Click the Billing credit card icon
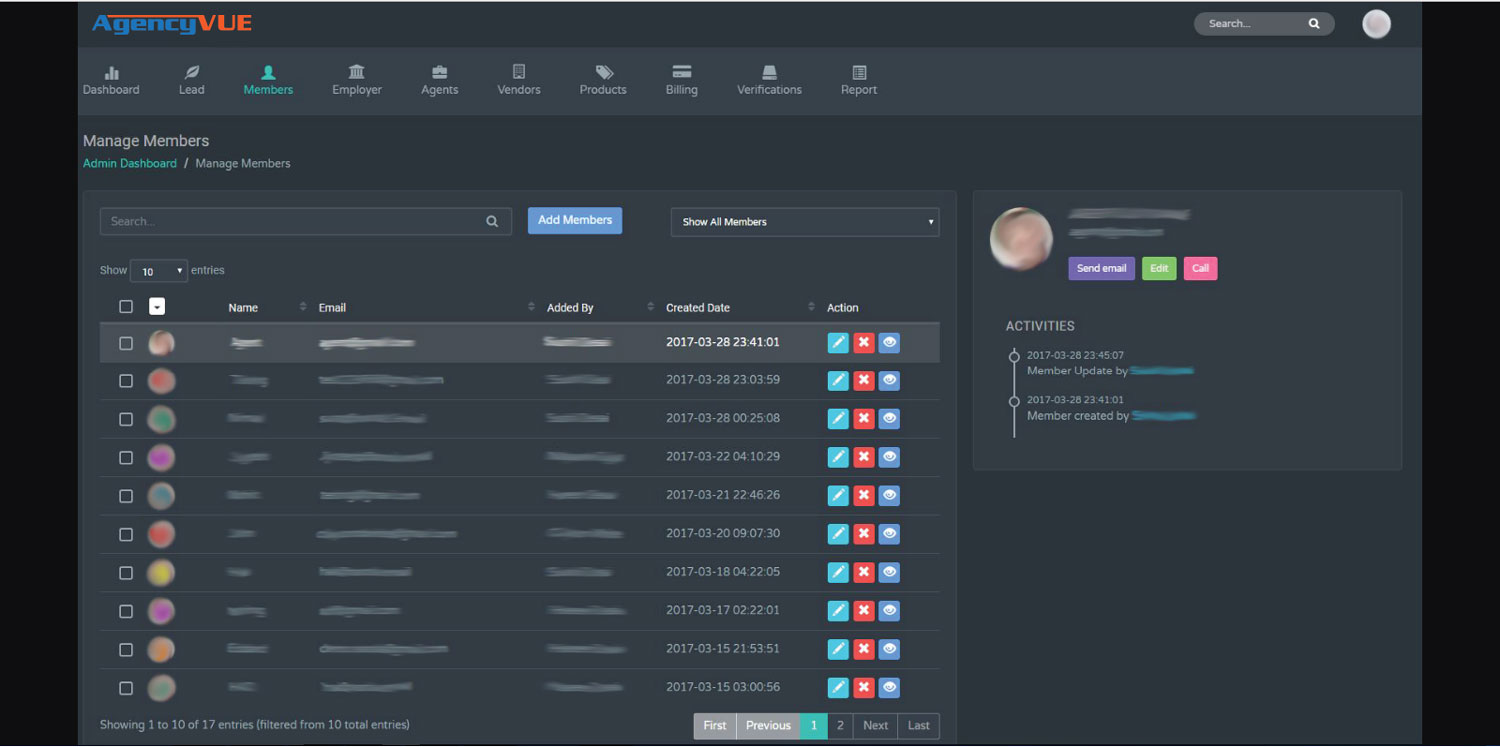This screenshot has width=1500, height=747. click(681, 73)
